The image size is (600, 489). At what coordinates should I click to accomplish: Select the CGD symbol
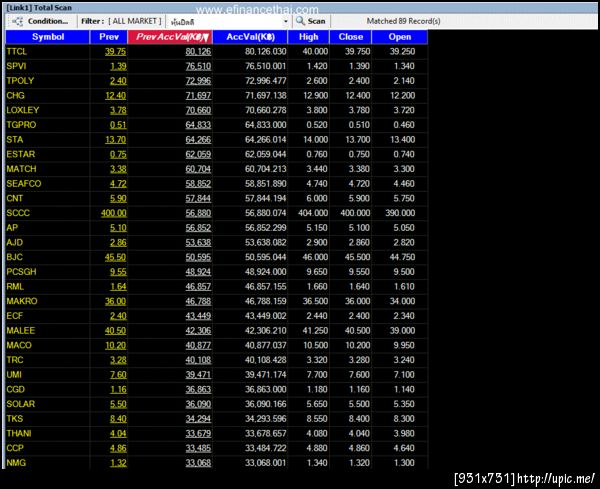pyautogui.click(x=16, y=390)
